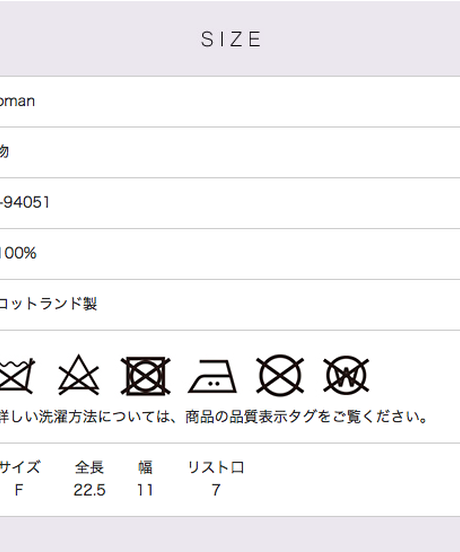This screenshot has height=552, width=460.
Task: Click the 全長 column header
Action: pyautogui.click(x=89, y=467)
